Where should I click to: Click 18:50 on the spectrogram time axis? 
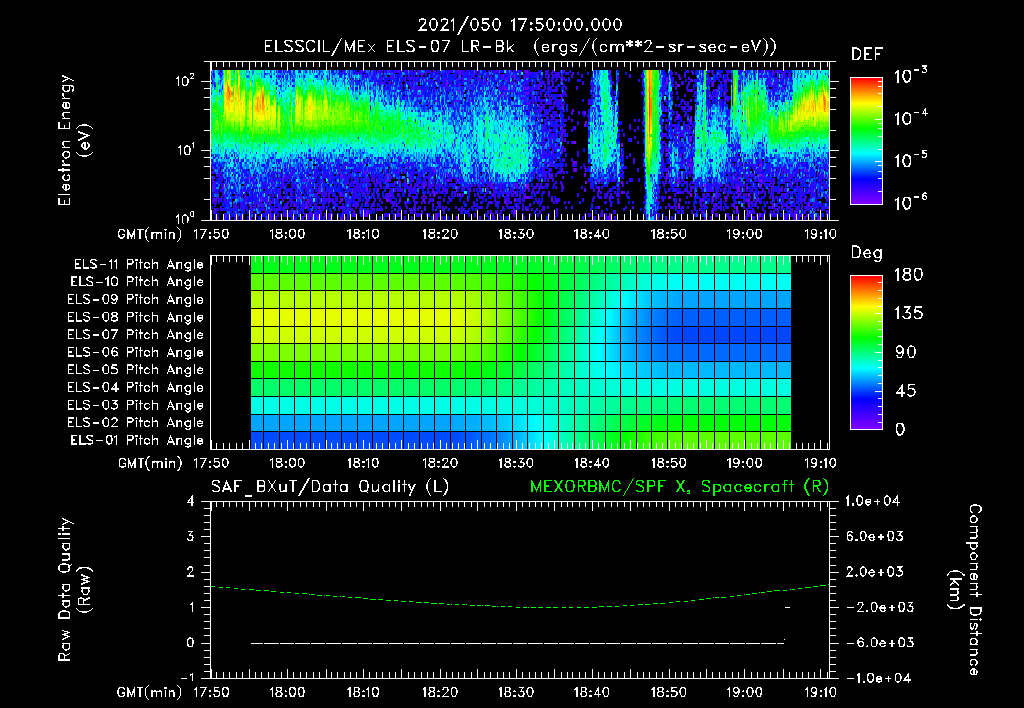pos(668,234)
